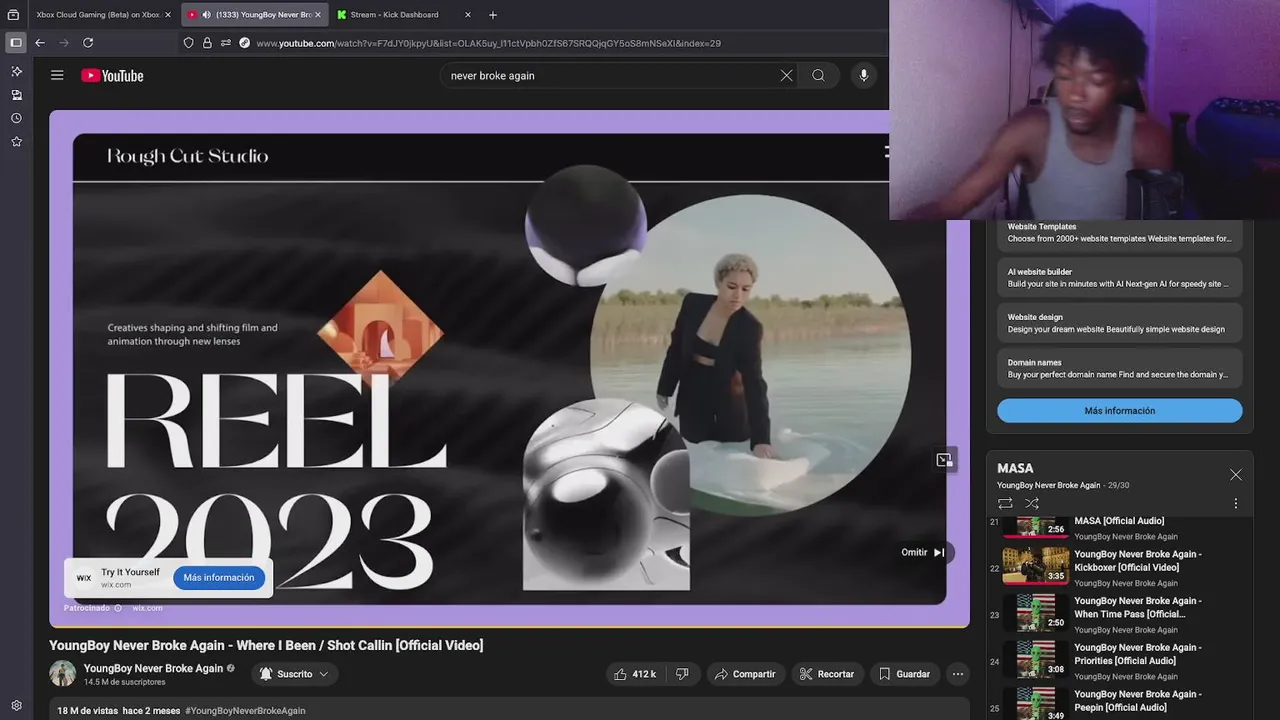Like the video with thumbs up 412 k

click(x=635, y=674)
